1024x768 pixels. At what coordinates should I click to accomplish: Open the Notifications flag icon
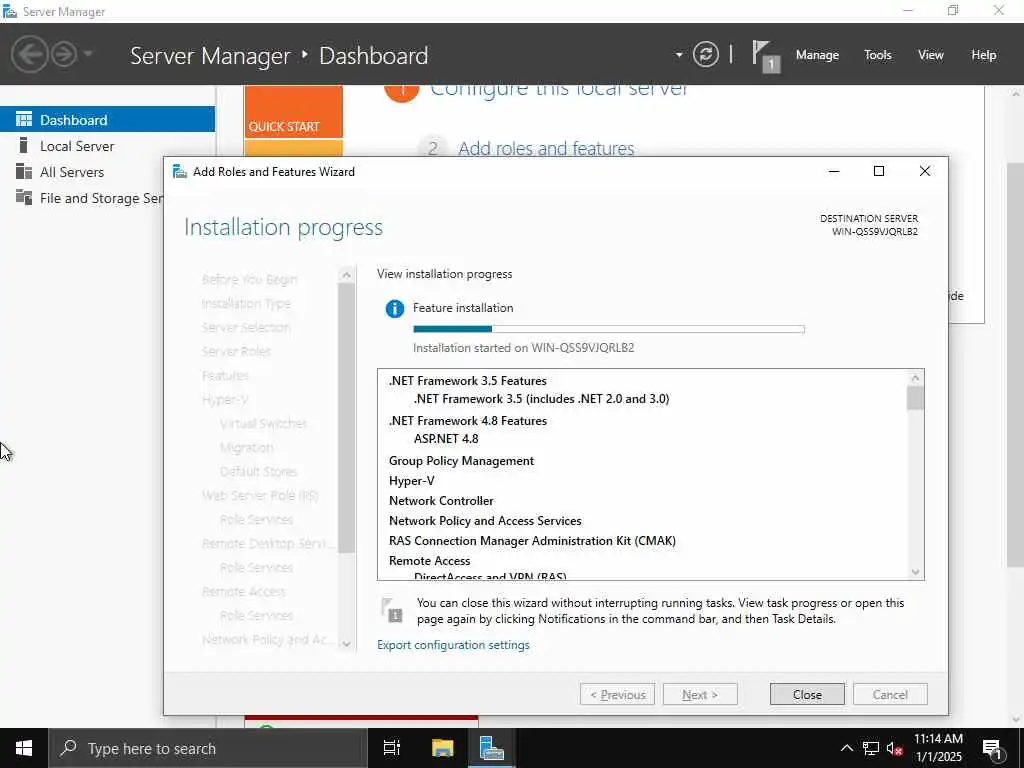pyautogui.click(x=765, y=56)
